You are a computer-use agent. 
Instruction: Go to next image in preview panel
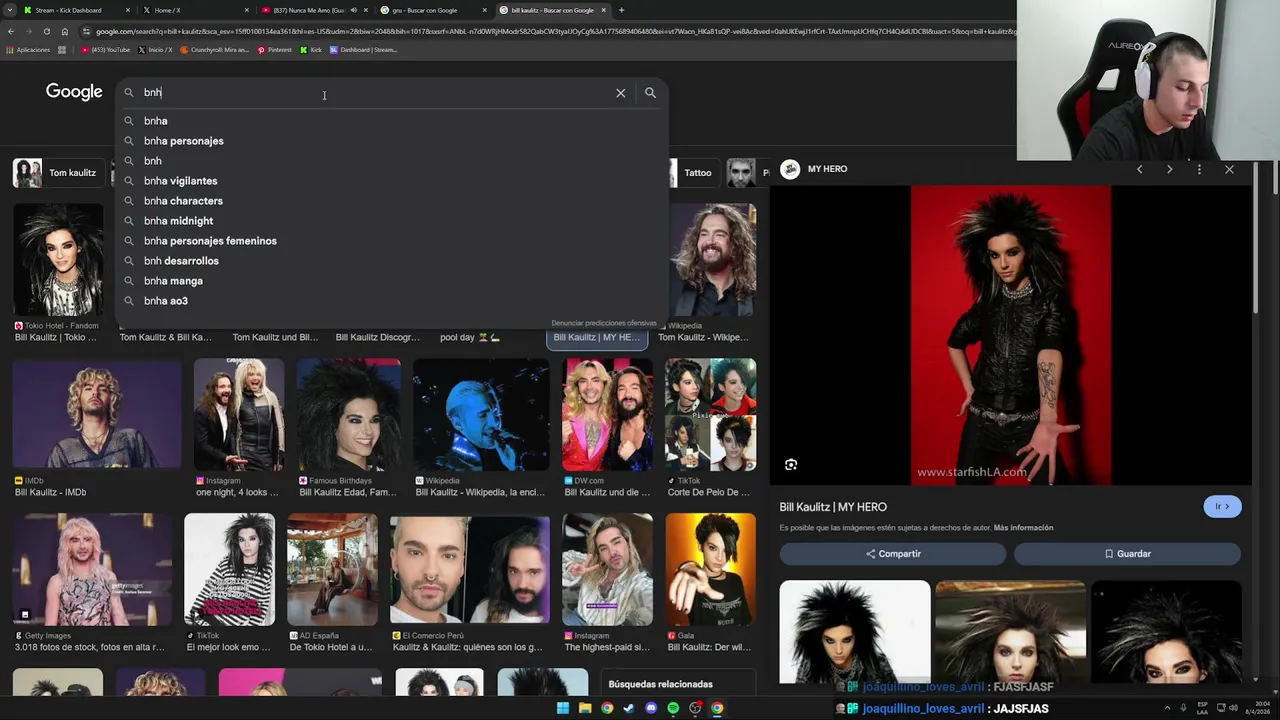pos(1169,169)
